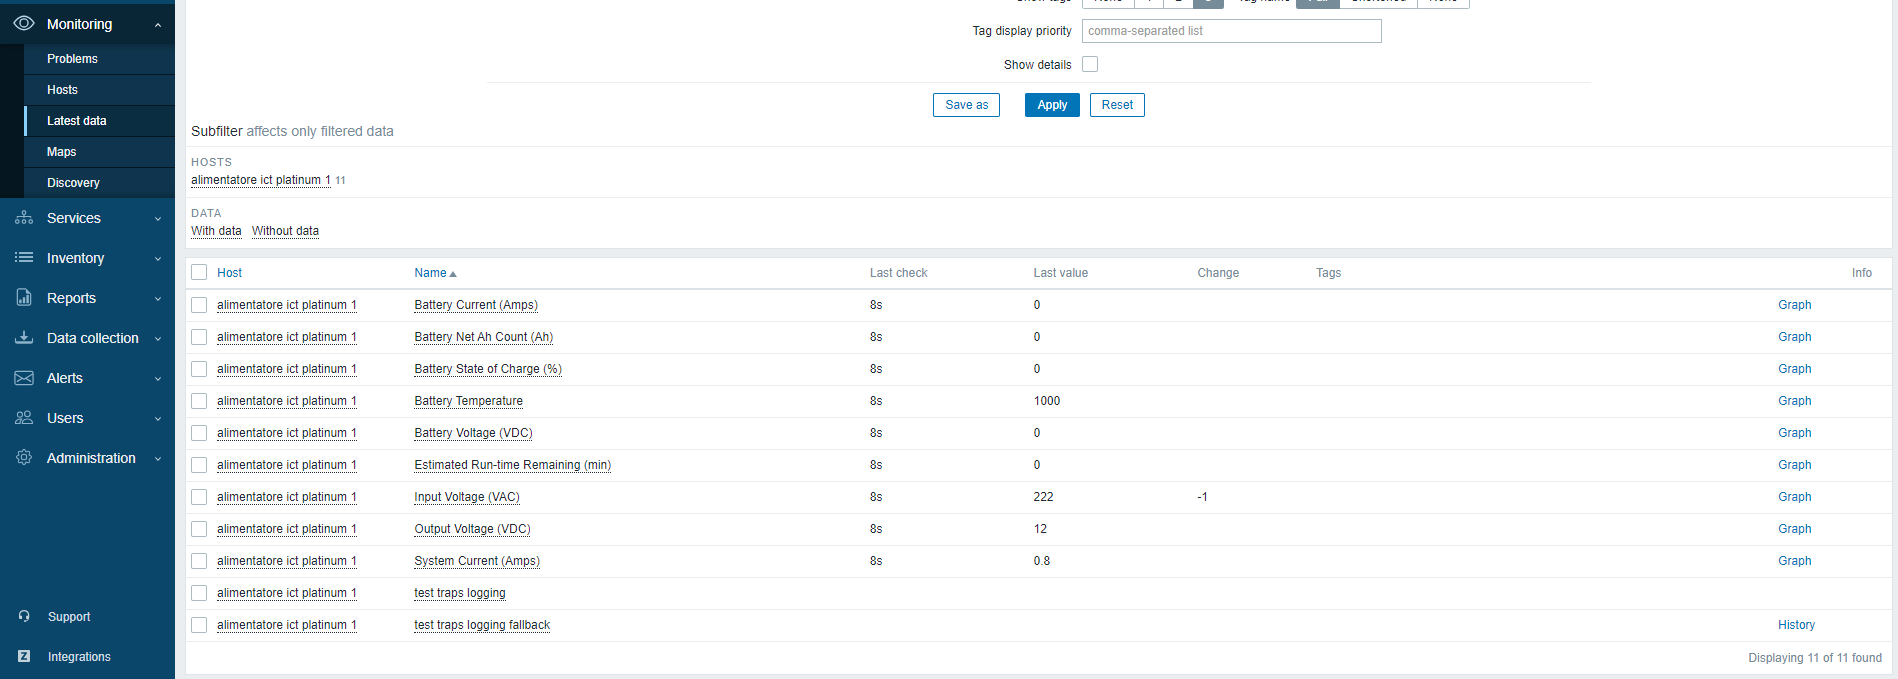The height and width of the screenshot is (679, 1898).
Task: Expand the Alerts menu chevron
Action: [158, 379]
